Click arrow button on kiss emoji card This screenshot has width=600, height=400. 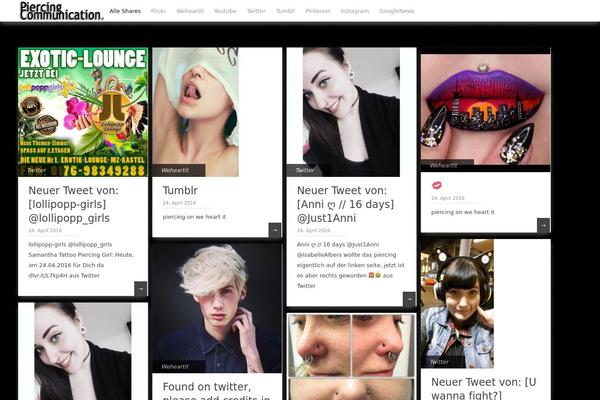(543, 225)
